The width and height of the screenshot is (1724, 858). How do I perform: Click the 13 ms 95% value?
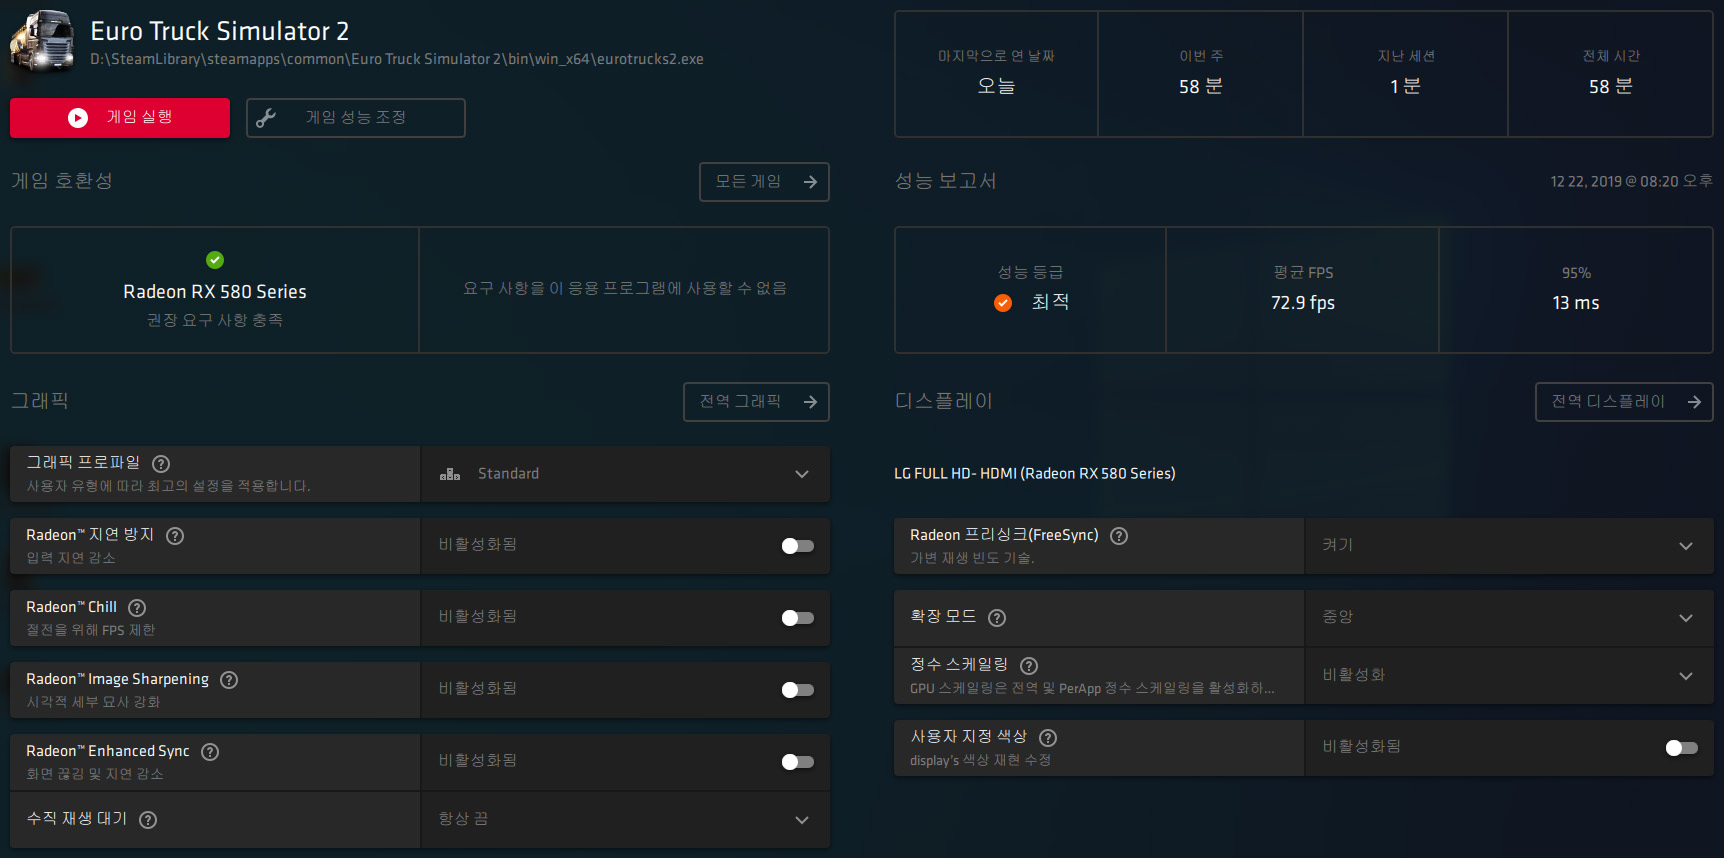pyautogui.click(x=1576, y=303)
